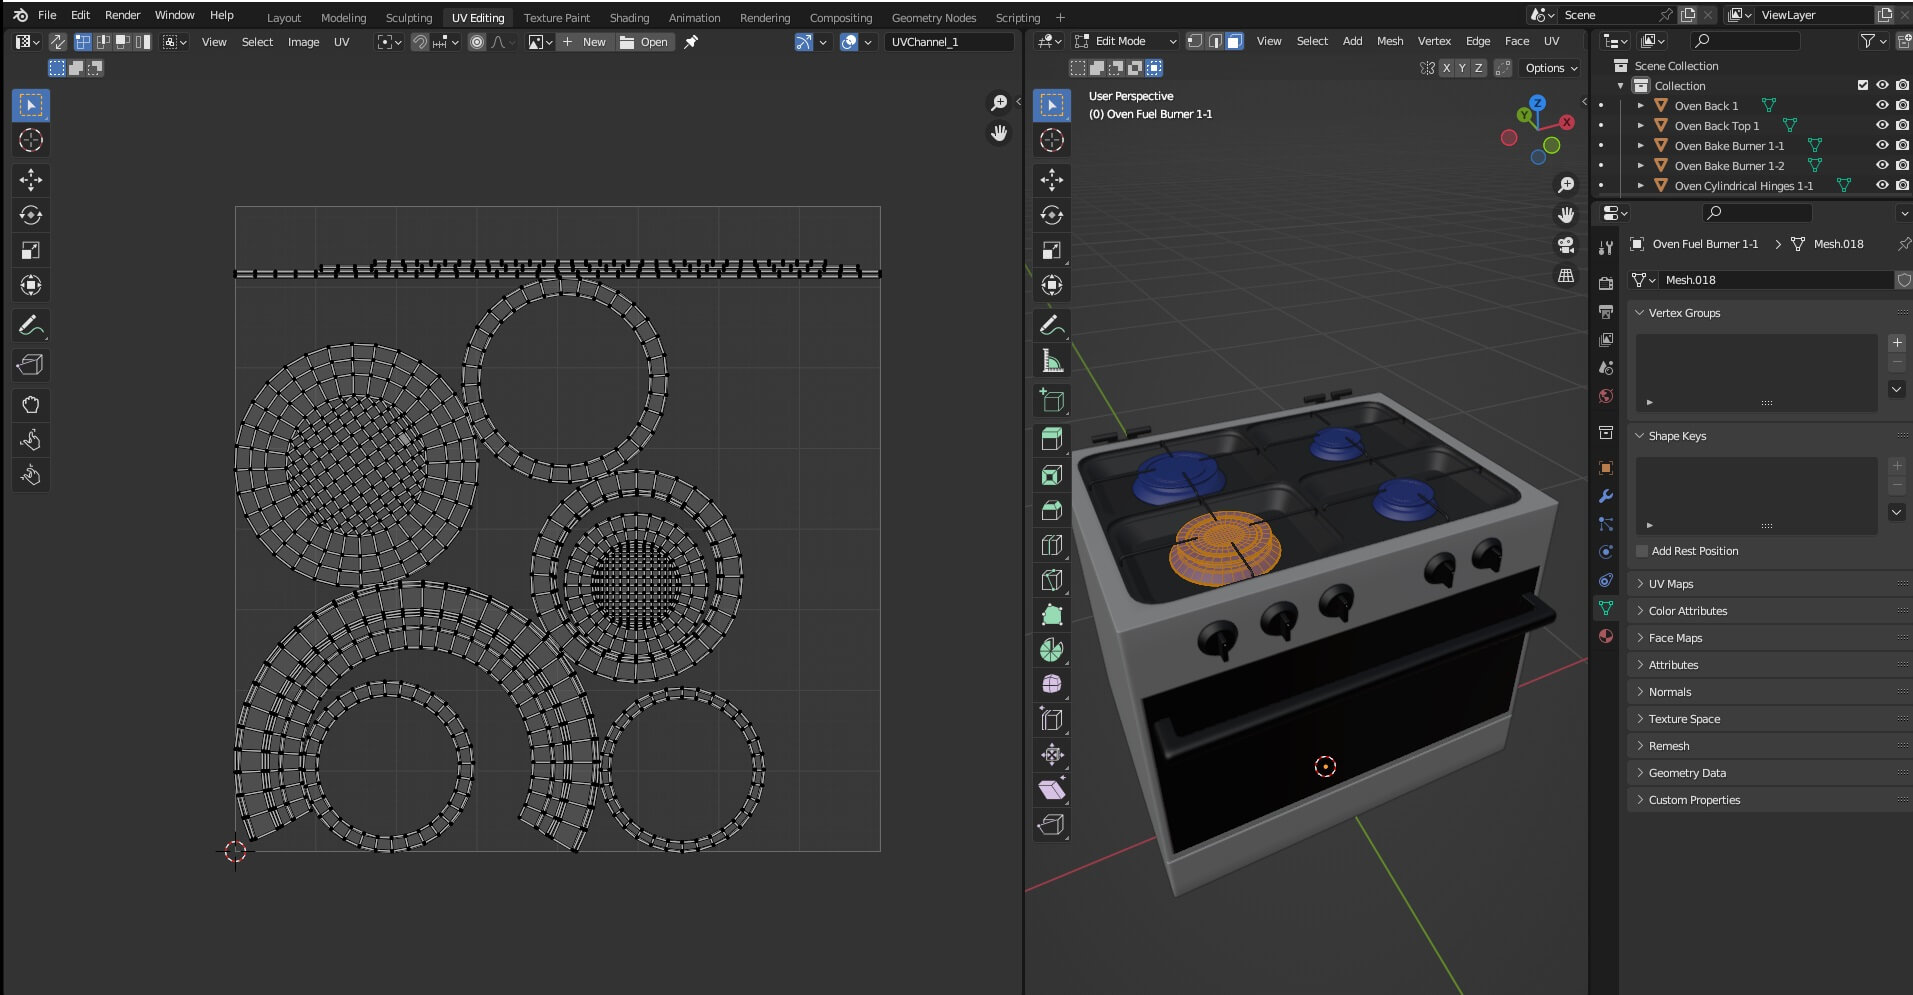Viewport: 1913px width, 995px height.
Task: Open the Render menu
Action: [122, 15]
